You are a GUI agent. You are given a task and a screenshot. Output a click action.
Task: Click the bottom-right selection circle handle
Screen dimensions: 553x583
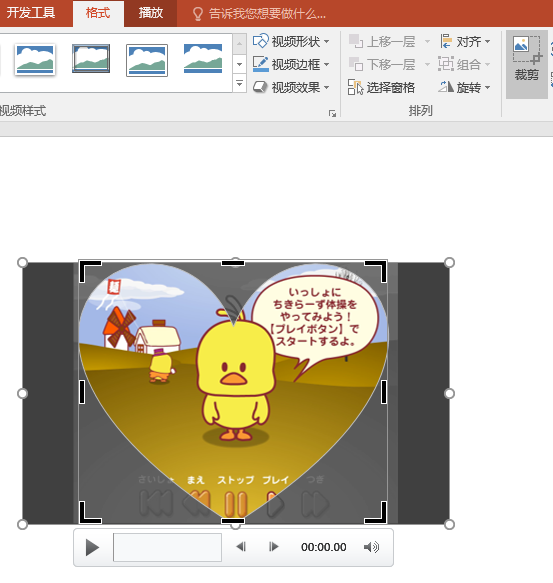(449, 524)
